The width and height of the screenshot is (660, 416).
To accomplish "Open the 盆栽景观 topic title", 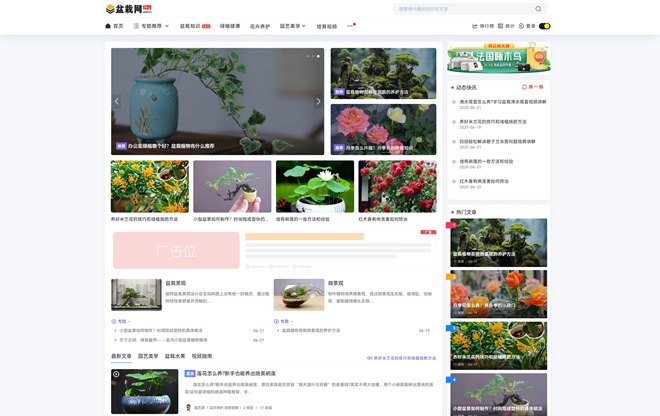I will click(x=176, y=283).
